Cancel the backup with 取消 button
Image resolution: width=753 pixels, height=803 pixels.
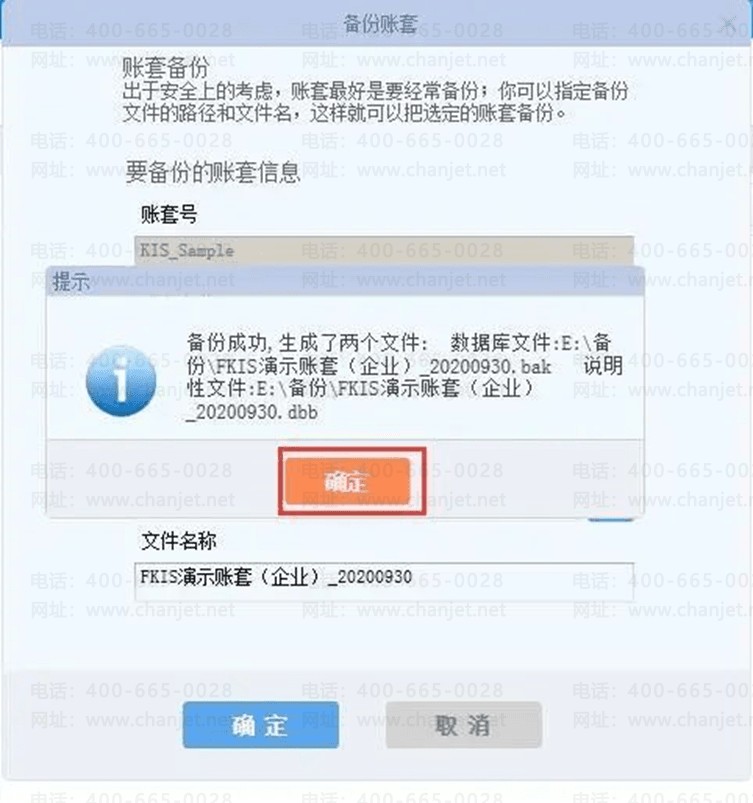coord(464,725)
